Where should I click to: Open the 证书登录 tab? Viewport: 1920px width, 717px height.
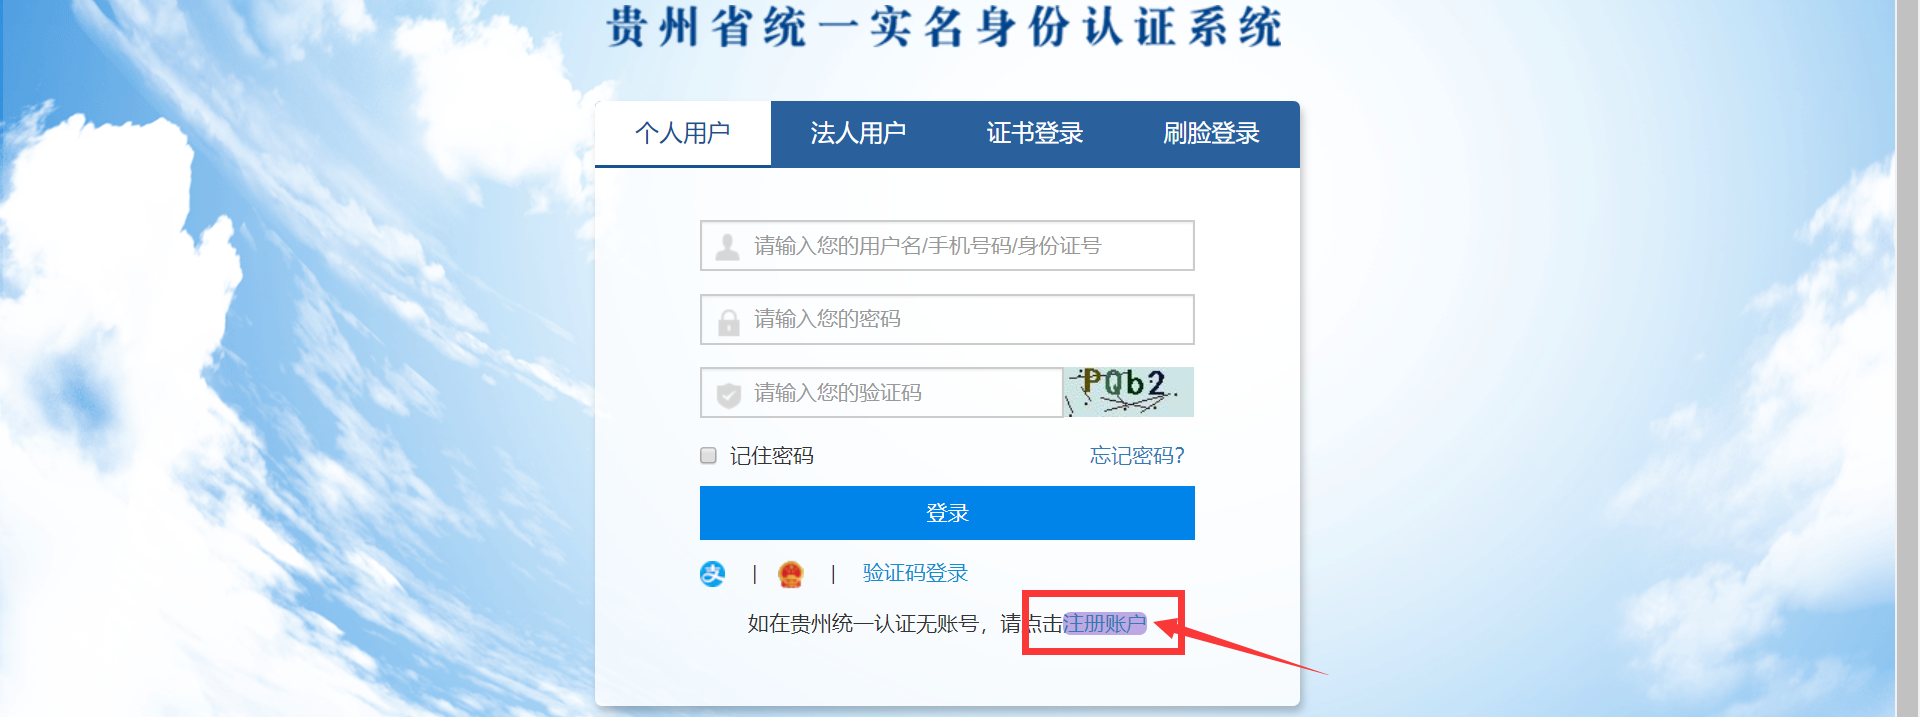[1035, 133]
